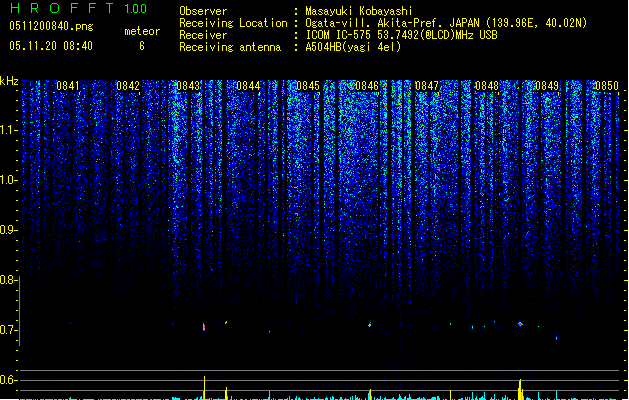Click the 0848 time marker
The height and width of the screenshot is (400, 629).
click(487, 86)
